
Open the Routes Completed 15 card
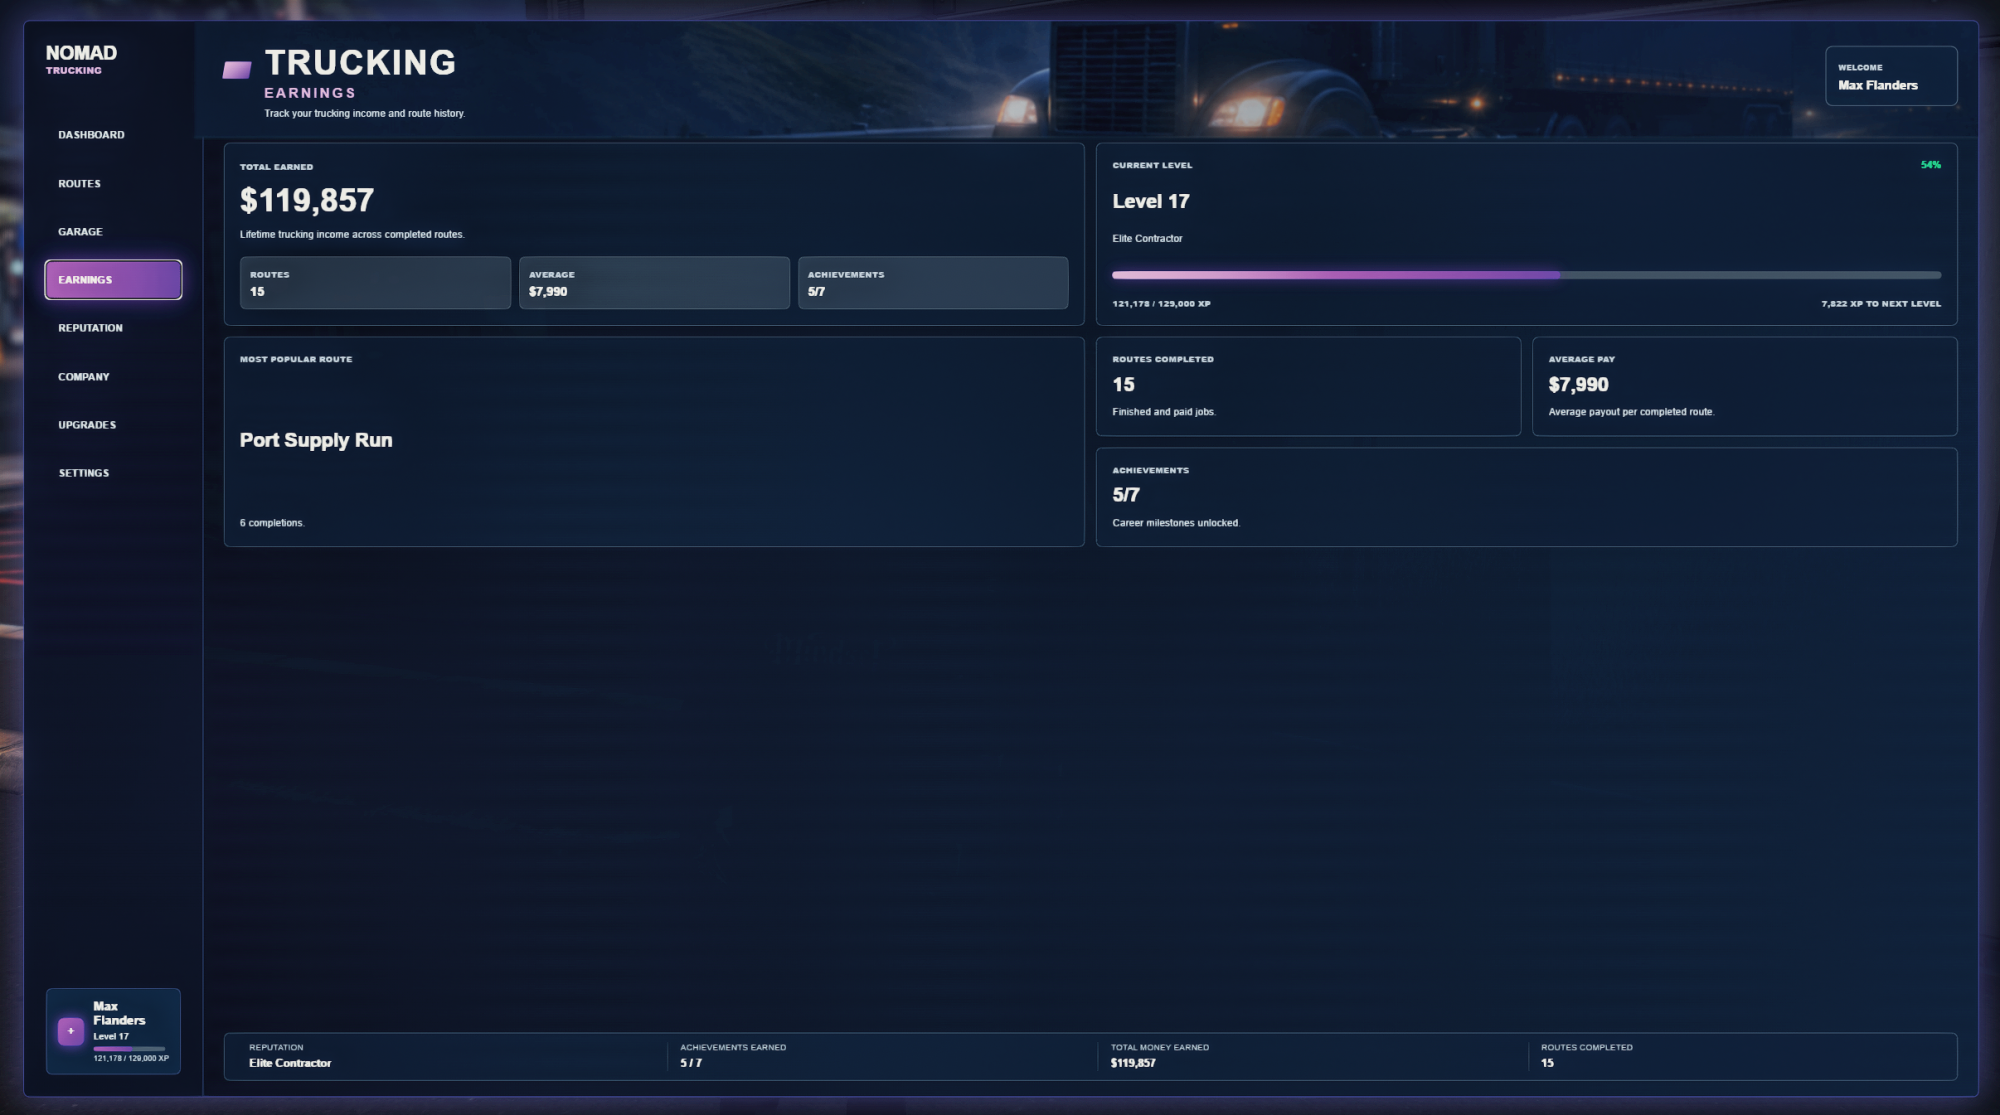point(1308,386)
